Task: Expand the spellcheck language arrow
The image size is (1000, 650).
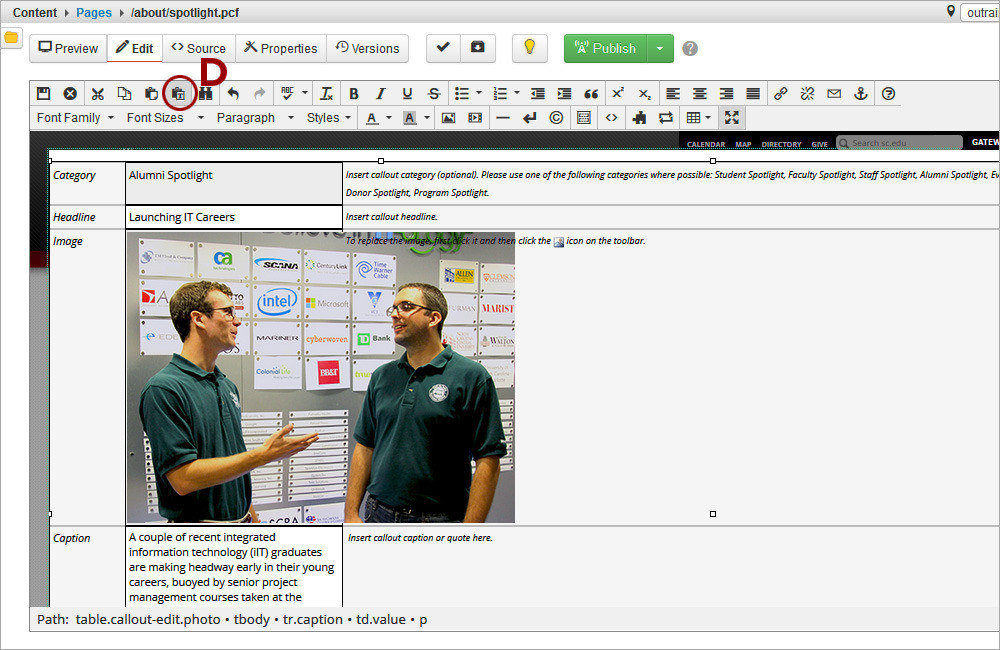Action: click(x=305, y=94)
